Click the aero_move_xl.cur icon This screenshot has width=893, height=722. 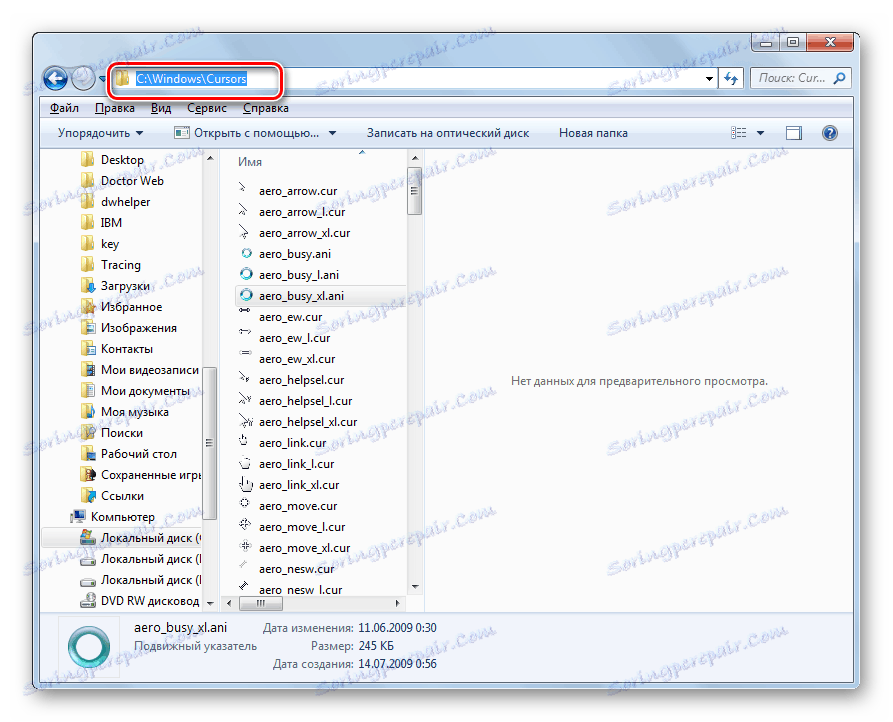tap(245, 545)
